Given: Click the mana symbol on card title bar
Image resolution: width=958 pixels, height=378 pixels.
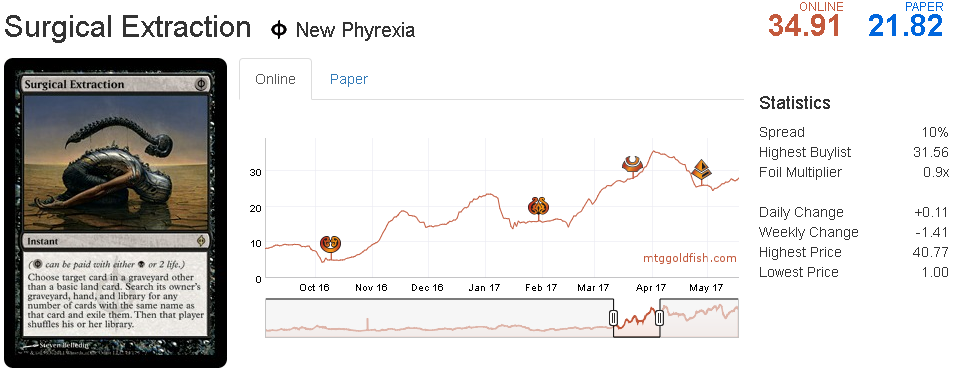Looking at the screenshot, I should pos(200,85).
